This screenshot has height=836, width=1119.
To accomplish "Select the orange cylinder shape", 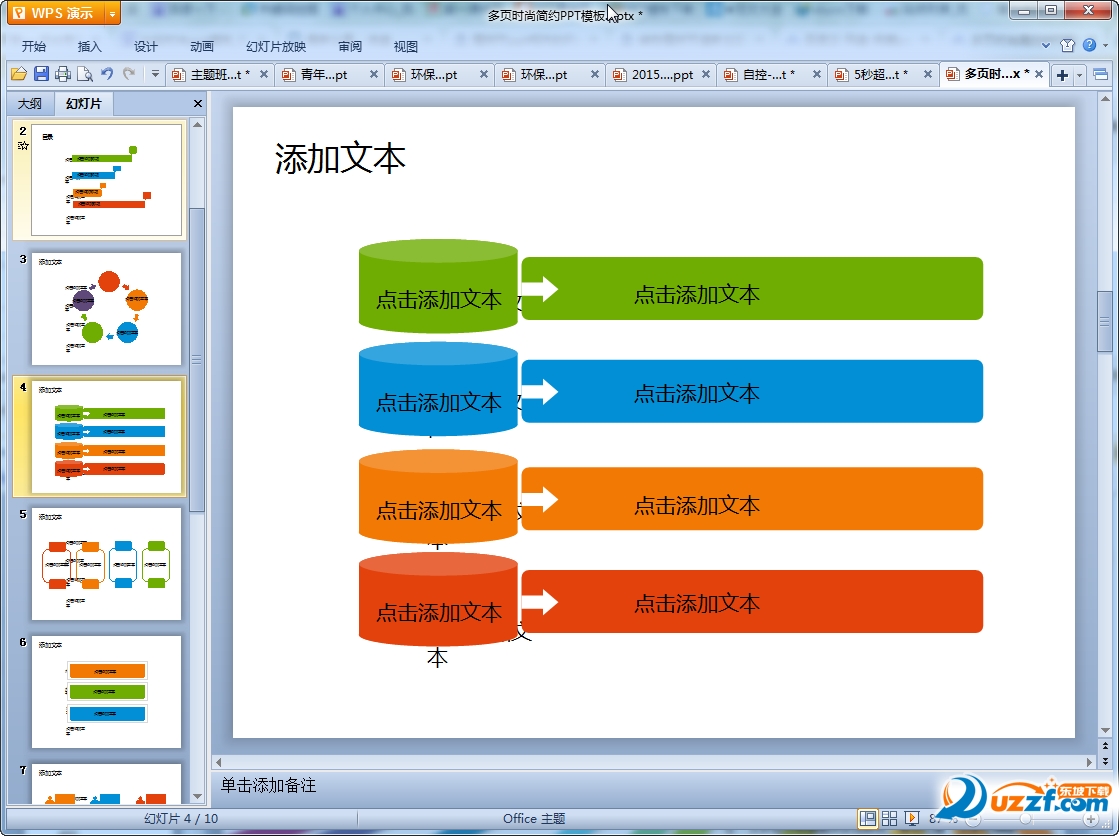I will (x=438, y=496).
